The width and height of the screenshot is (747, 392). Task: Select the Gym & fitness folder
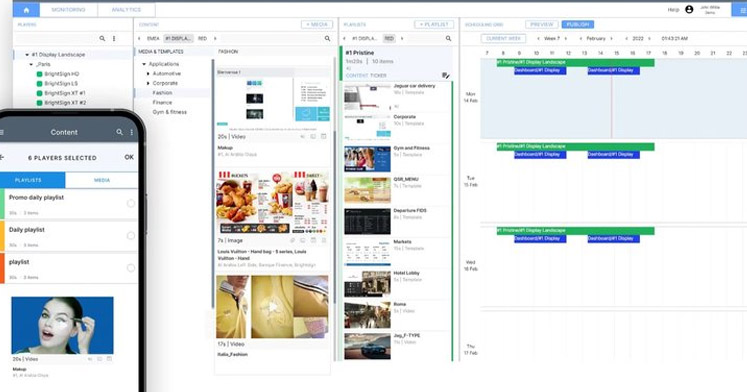[170, 112]
